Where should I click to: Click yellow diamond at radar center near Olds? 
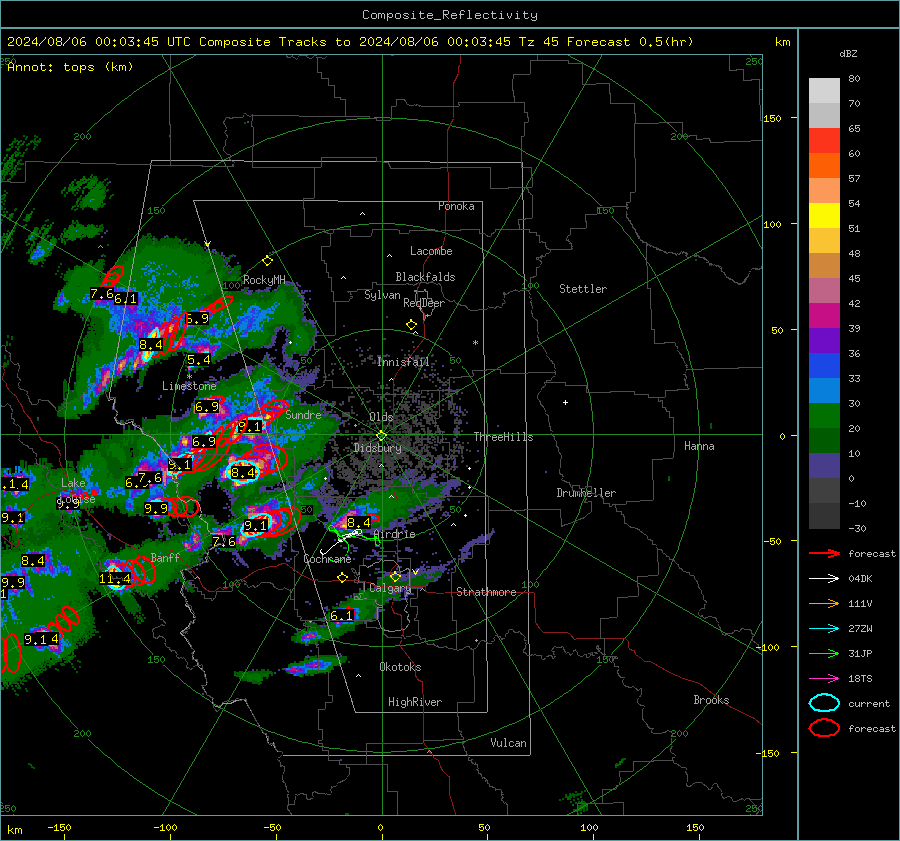(381, 436)
